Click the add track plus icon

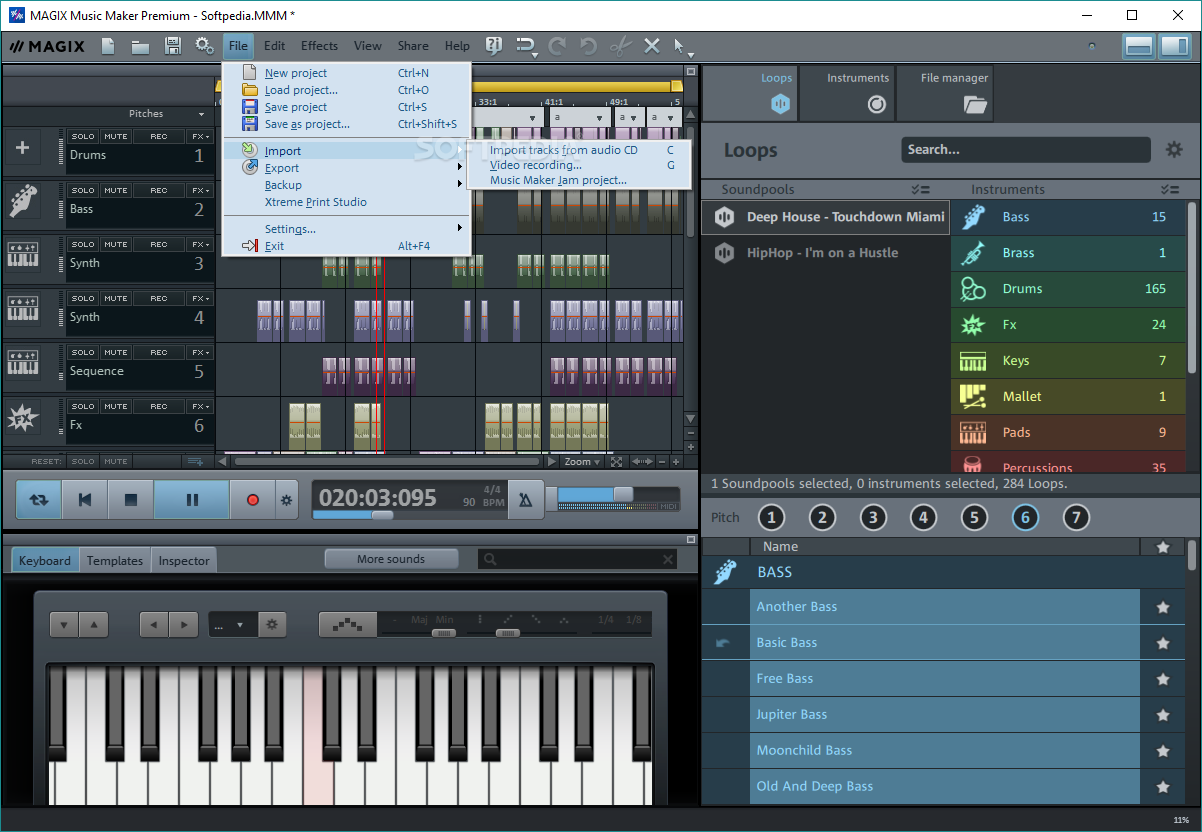[23, 148]
